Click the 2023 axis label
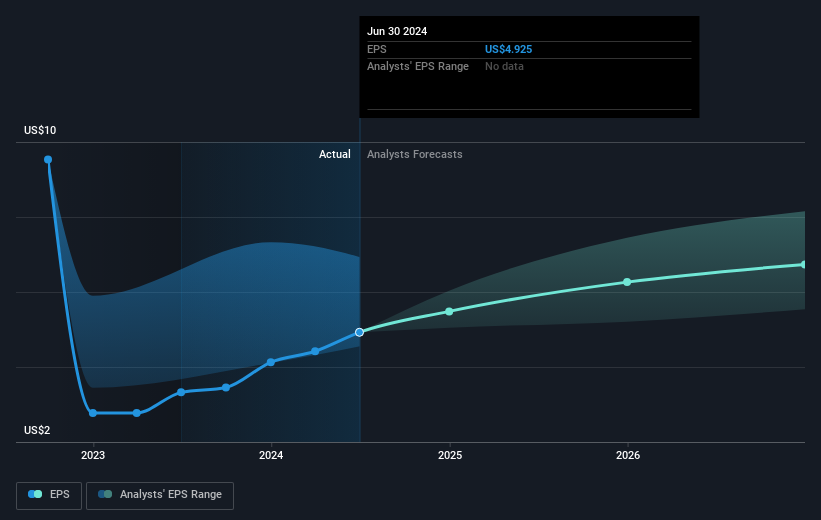 [x=93, y=455]
